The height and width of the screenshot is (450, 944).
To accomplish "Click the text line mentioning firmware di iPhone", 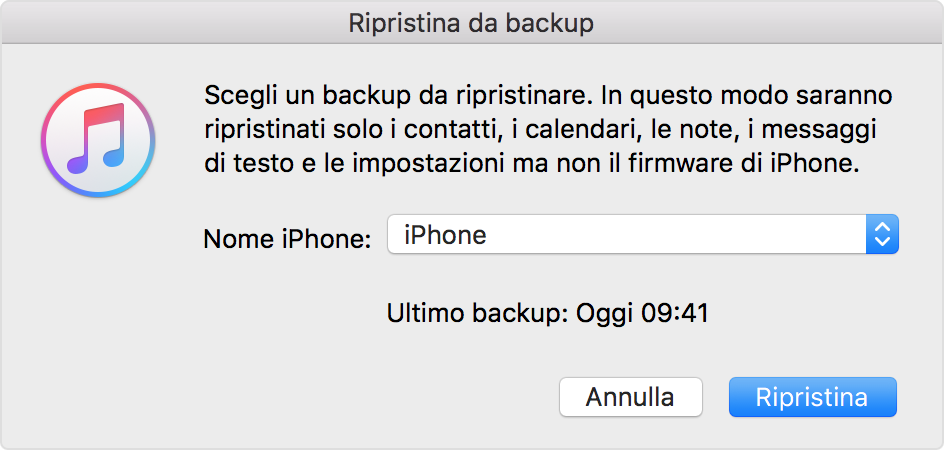I will coord(532,164).
